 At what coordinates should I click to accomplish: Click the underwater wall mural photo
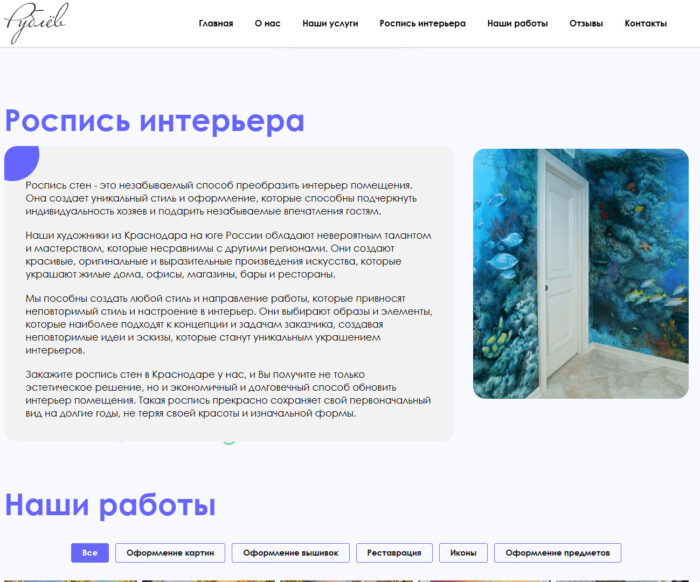580,273
